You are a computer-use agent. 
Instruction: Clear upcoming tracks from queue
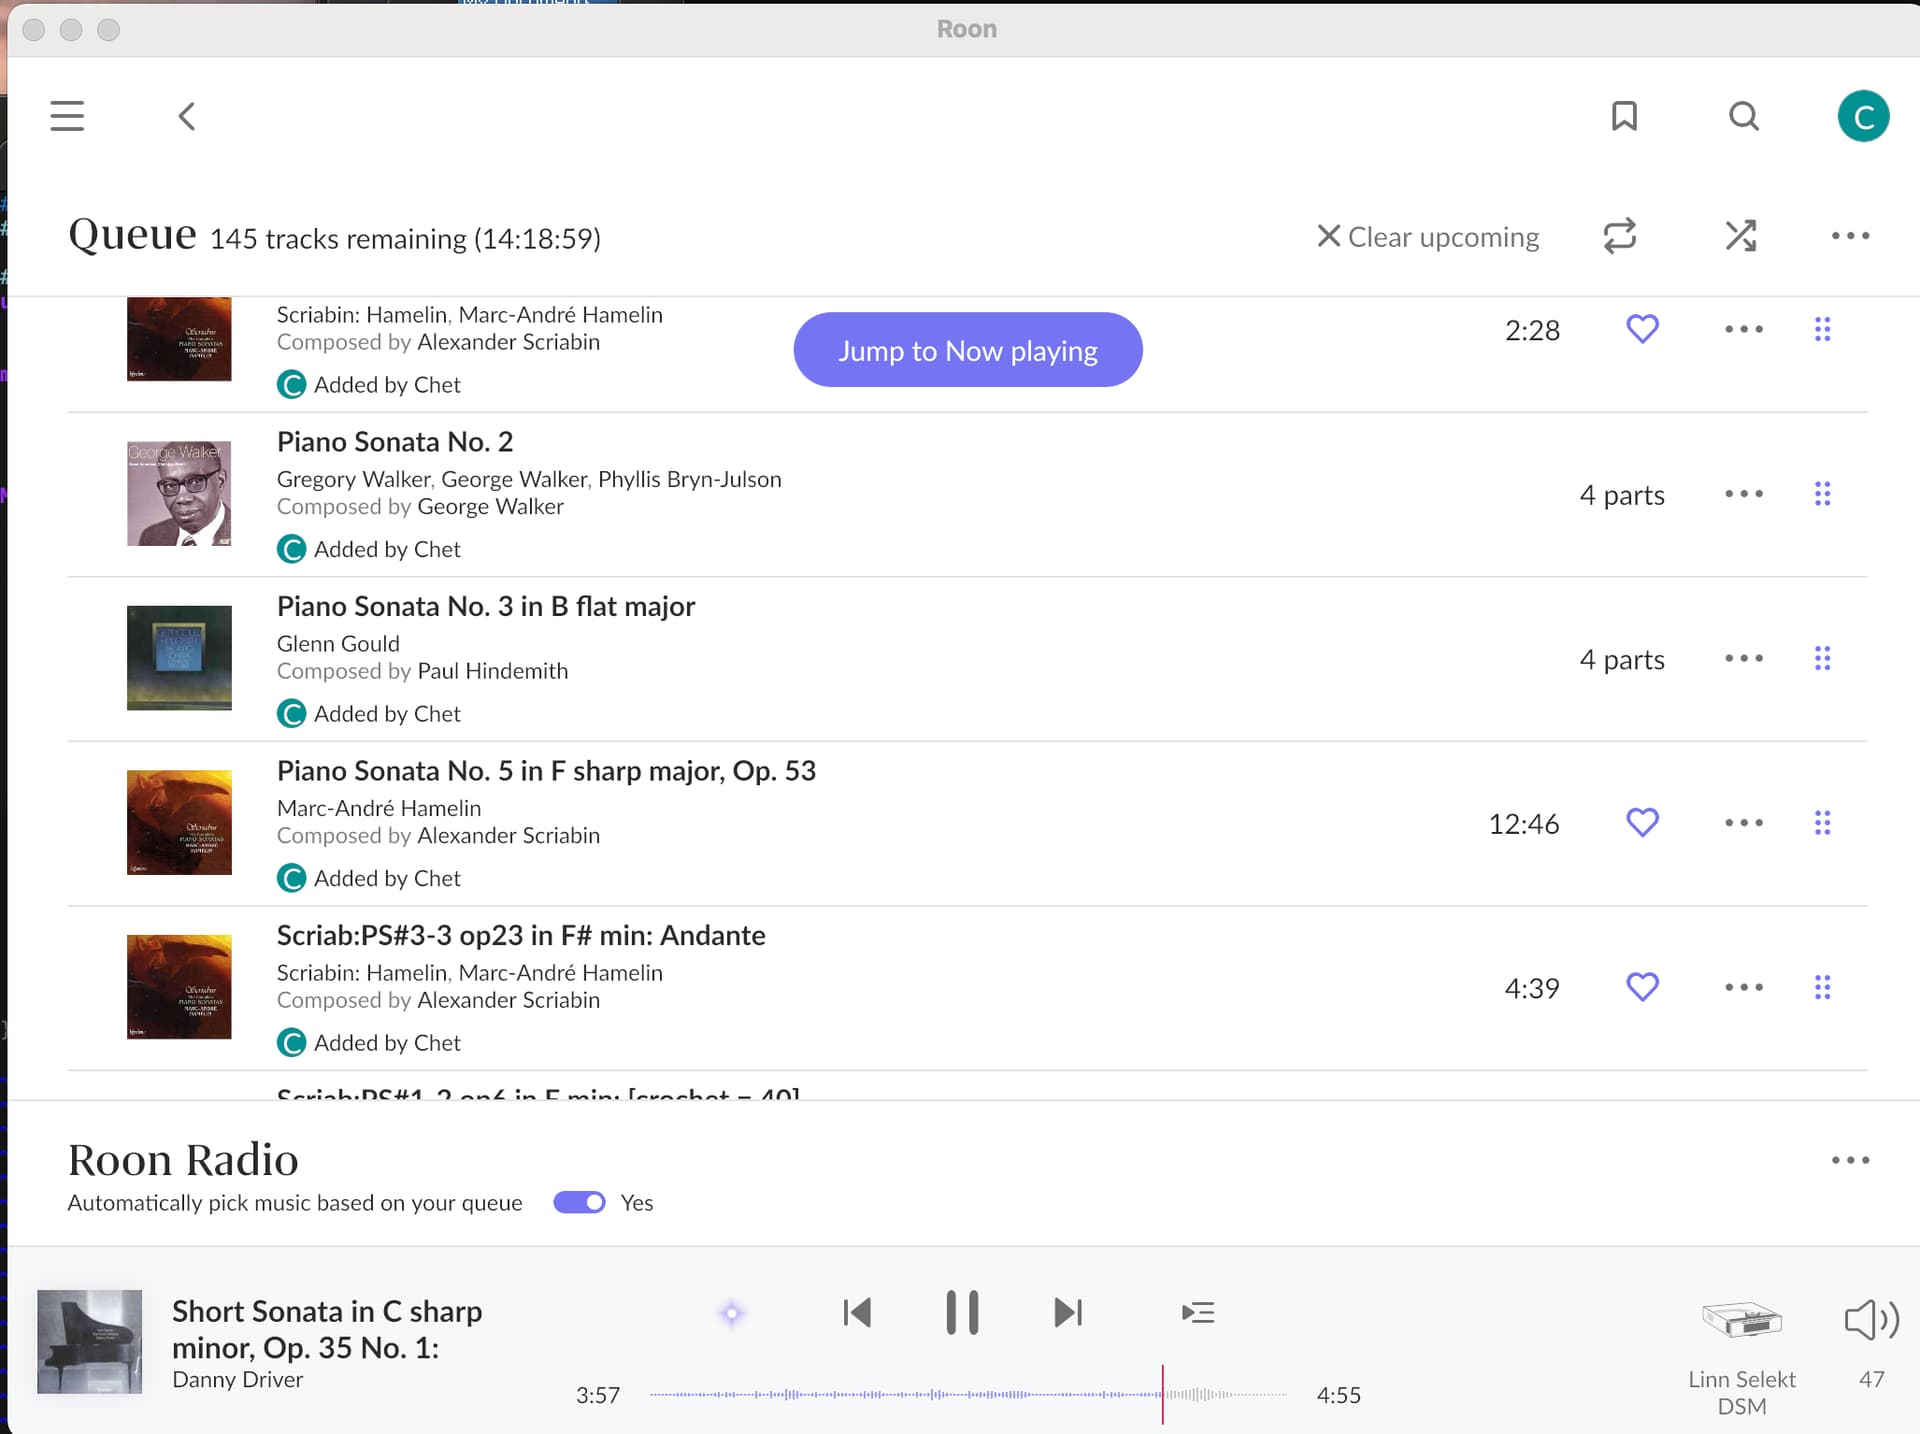click(x=1428, y=237)
